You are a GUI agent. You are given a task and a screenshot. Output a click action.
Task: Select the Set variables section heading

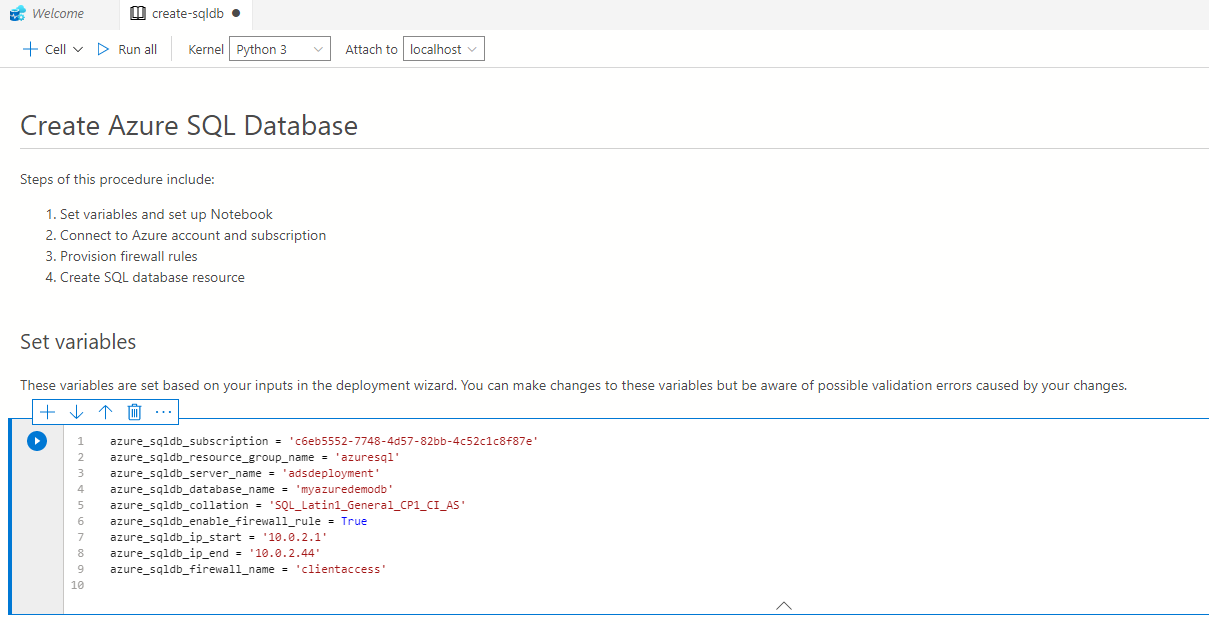click(78, 342)
